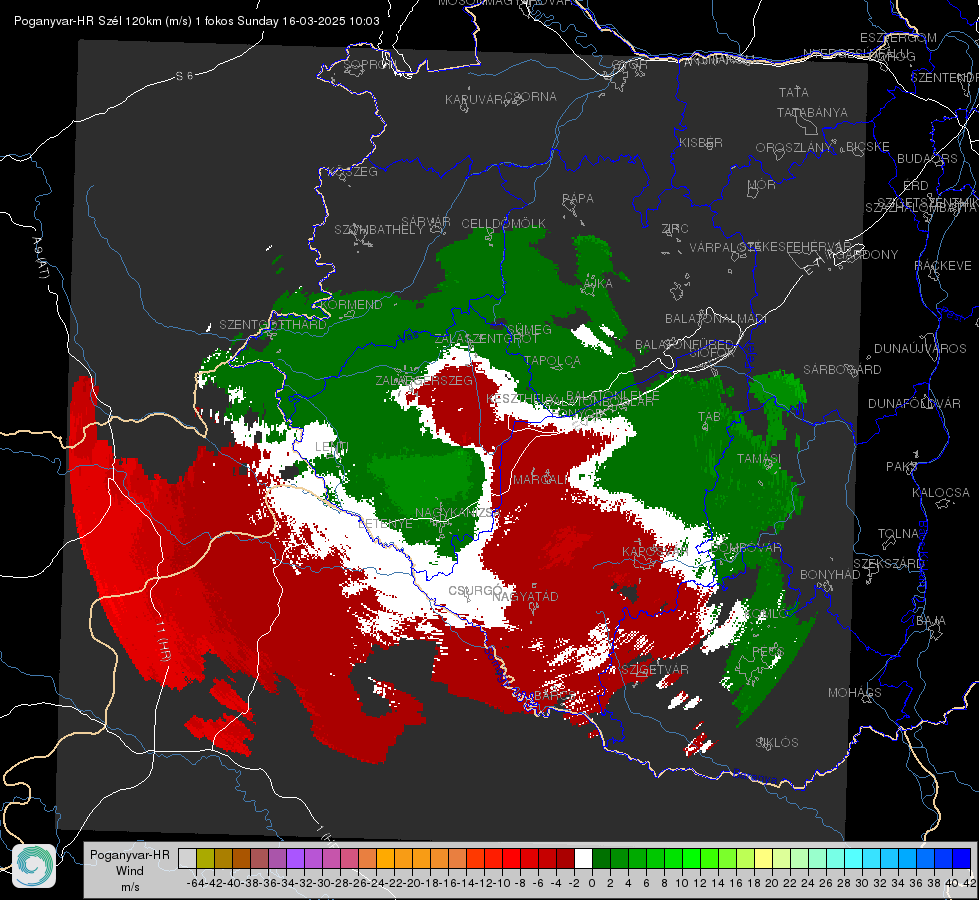
Task: Click the OROSZLANY city label
Action: click(x=794, y=147)
